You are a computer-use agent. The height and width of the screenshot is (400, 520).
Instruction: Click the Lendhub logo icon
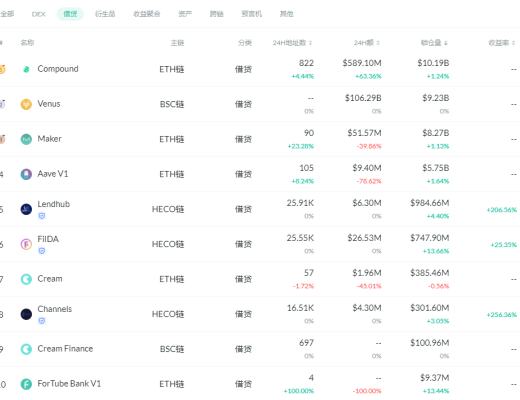pyautogui.click(x=26, y=209)
